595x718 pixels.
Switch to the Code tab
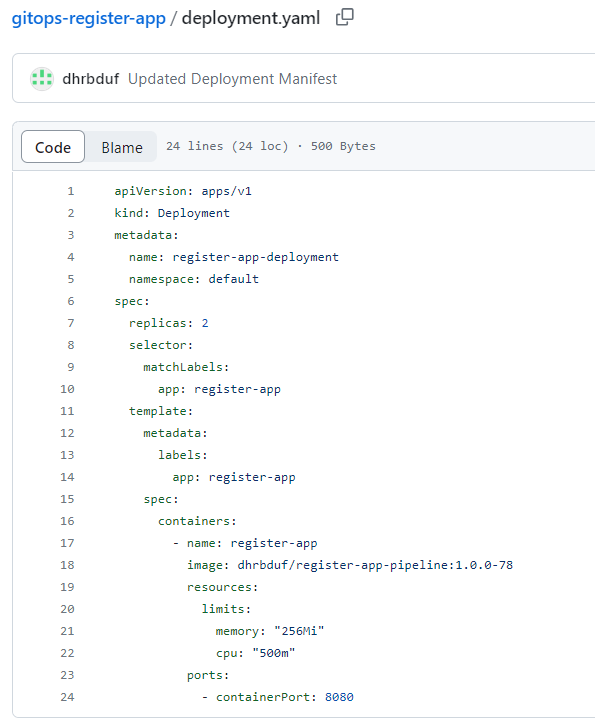(53, 147)
